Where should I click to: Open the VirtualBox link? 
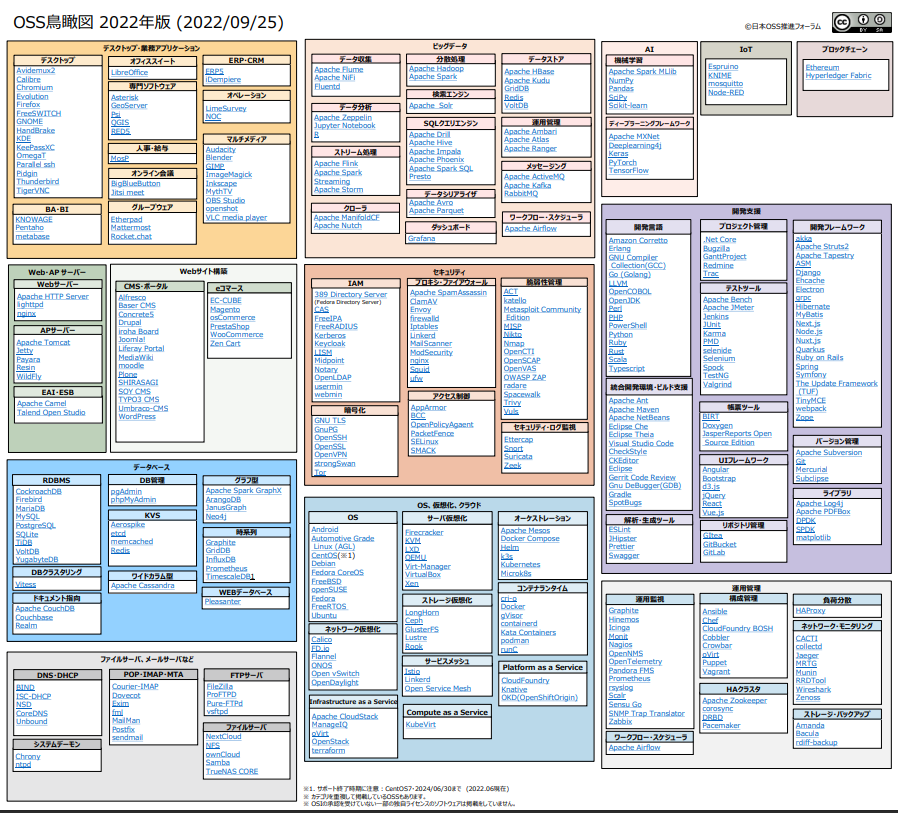[423, 575]
